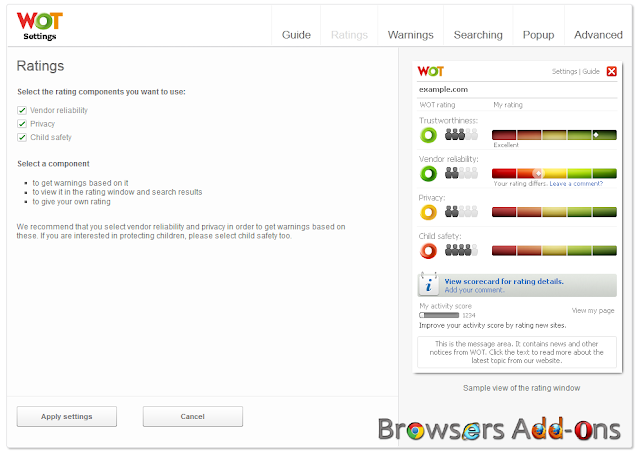
Task: Click example.com site name
Action: 443,89
